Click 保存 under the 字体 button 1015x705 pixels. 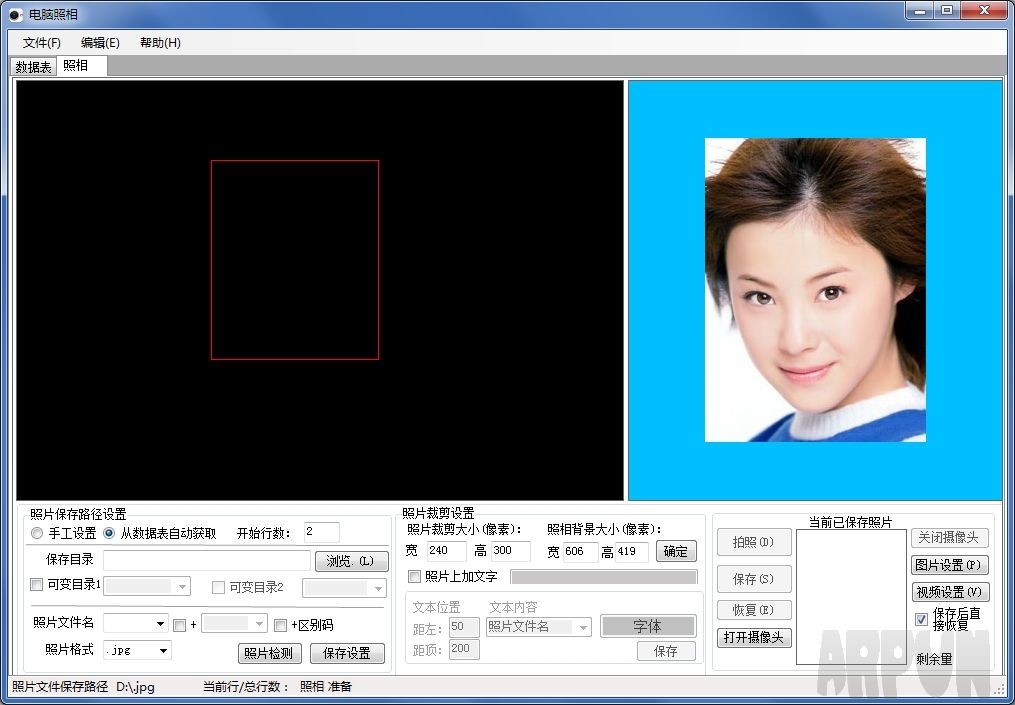666,651
